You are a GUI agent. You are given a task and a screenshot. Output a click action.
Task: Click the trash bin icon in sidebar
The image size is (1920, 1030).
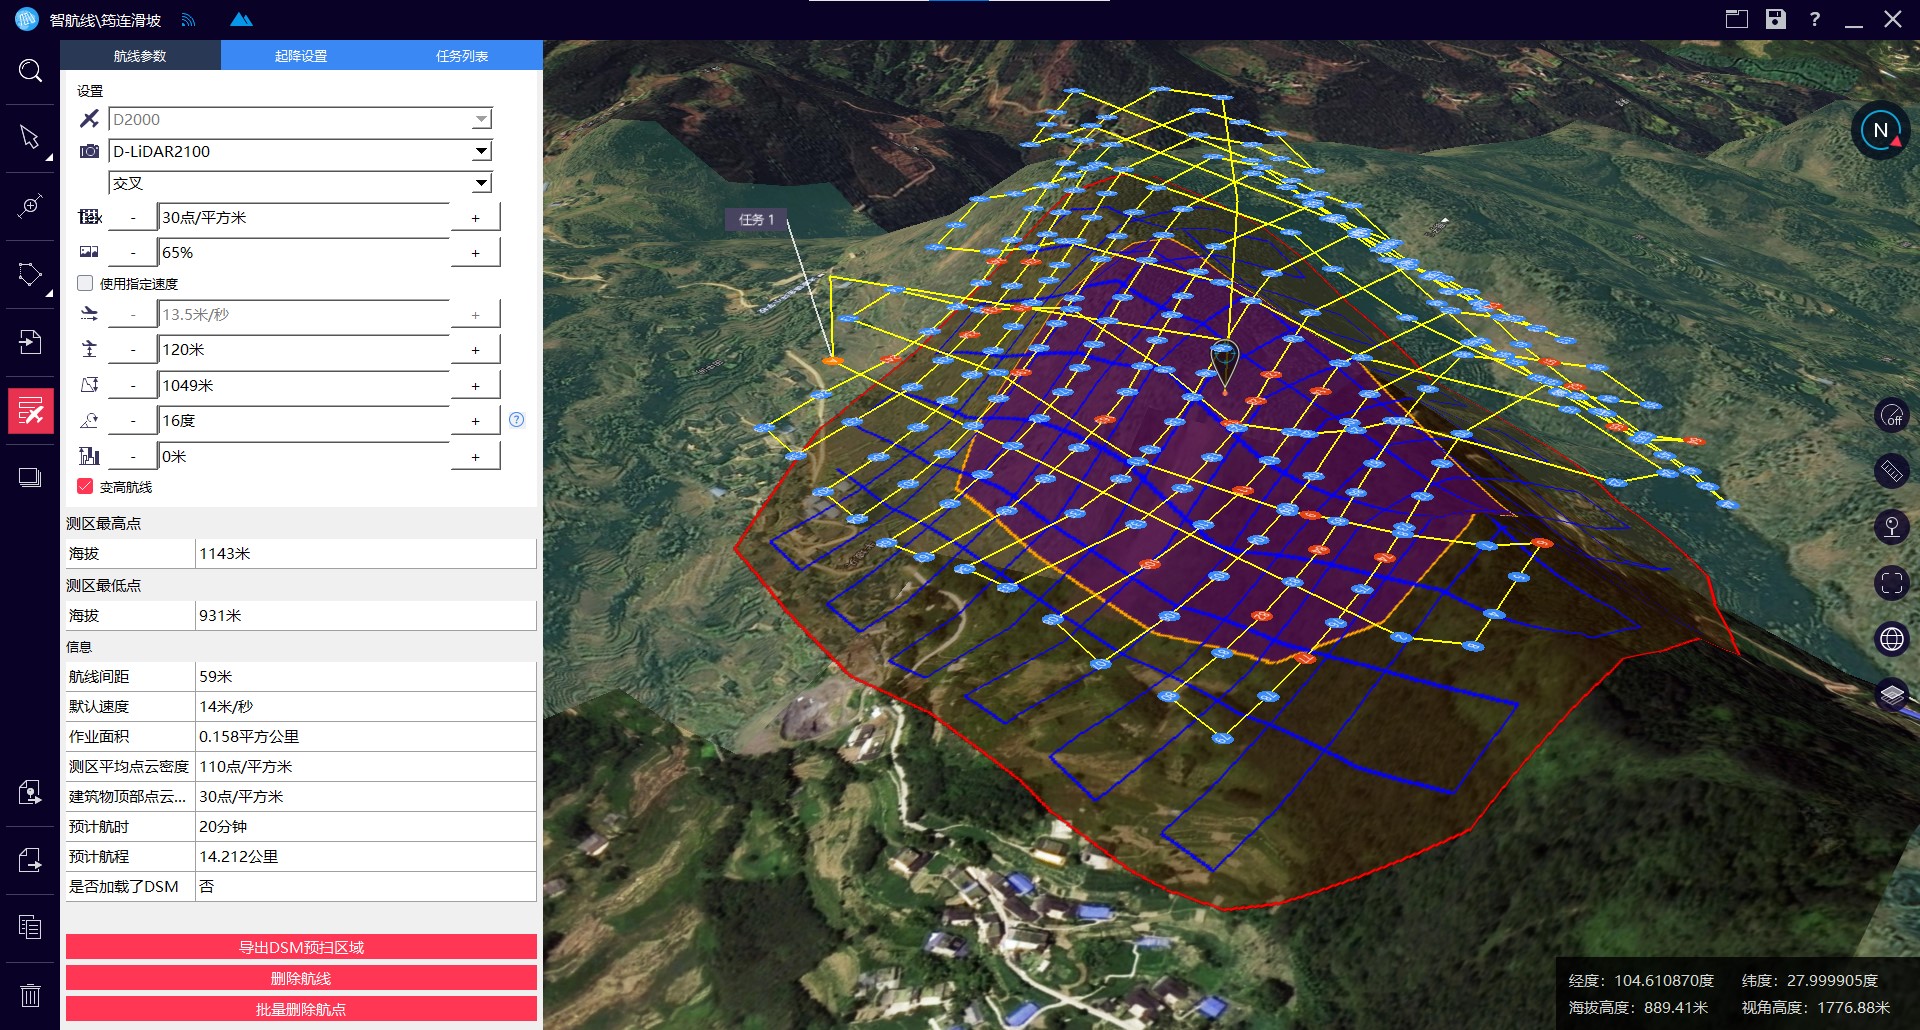(30, 995)
